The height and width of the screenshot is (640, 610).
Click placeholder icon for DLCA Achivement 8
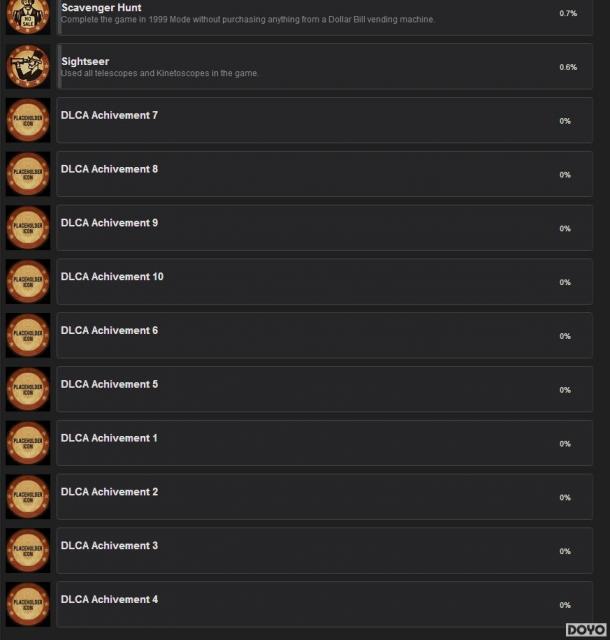tap(28, 174)
